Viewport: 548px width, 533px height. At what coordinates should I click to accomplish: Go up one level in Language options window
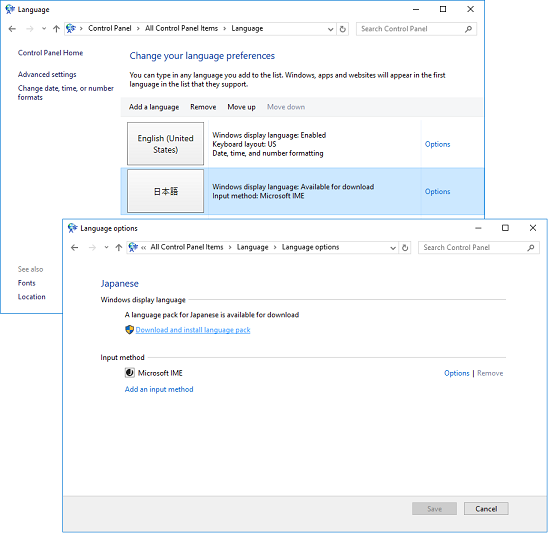(x=118, y=248)
